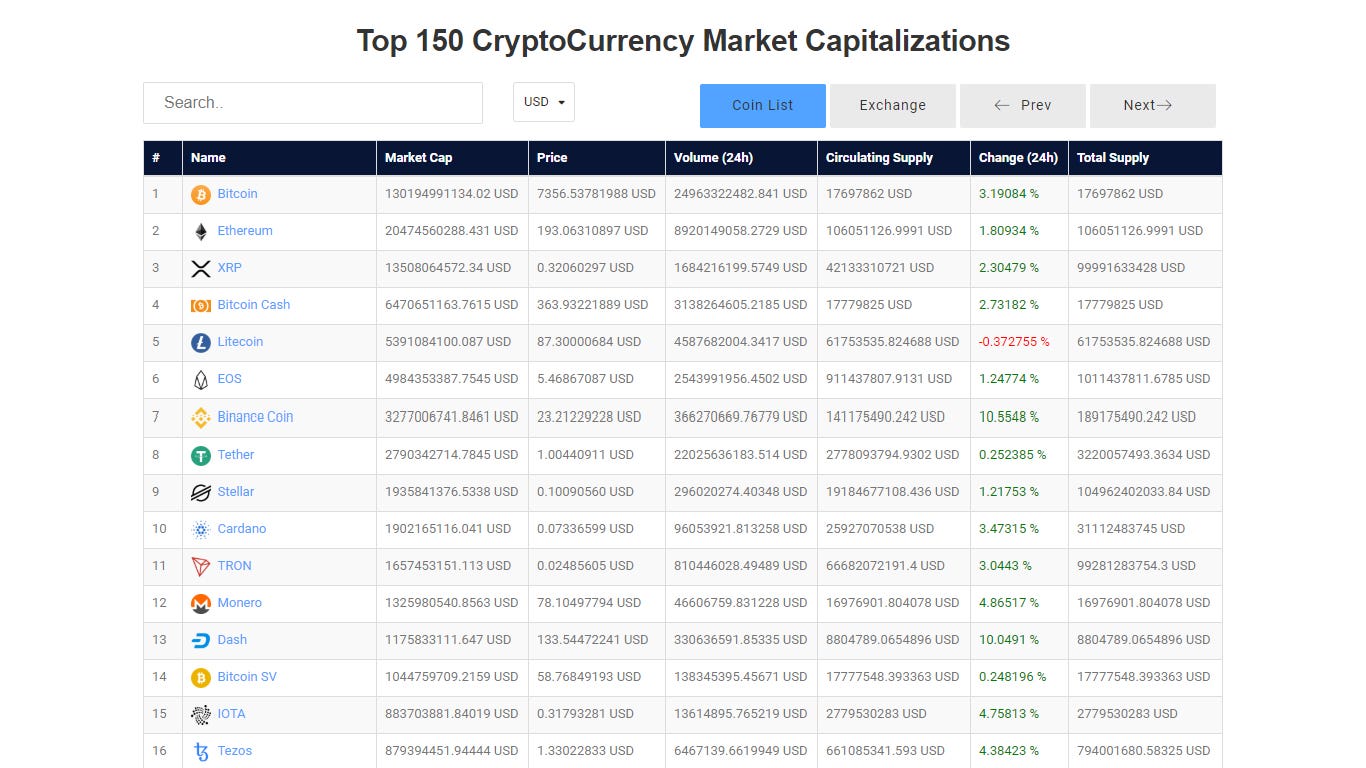
Task: Open the TRON coin link
Action: click(x=234, y=566)
